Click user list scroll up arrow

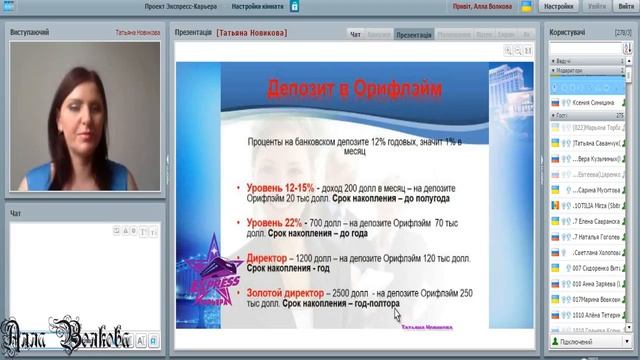click(x=629, y=61)
